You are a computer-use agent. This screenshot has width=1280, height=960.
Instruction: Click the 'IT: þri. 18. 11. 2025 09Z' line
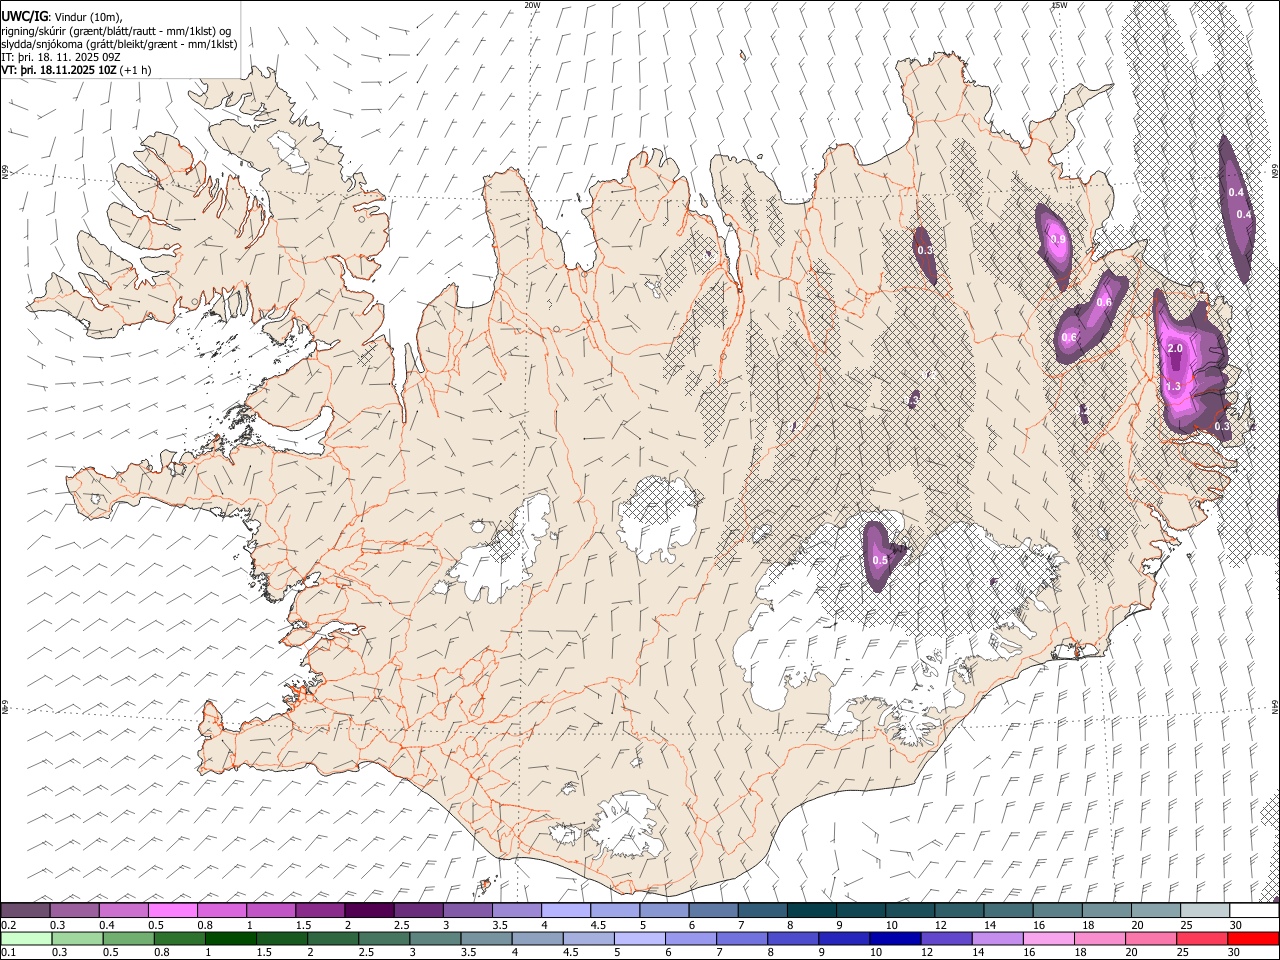click(x=61, y=57)
